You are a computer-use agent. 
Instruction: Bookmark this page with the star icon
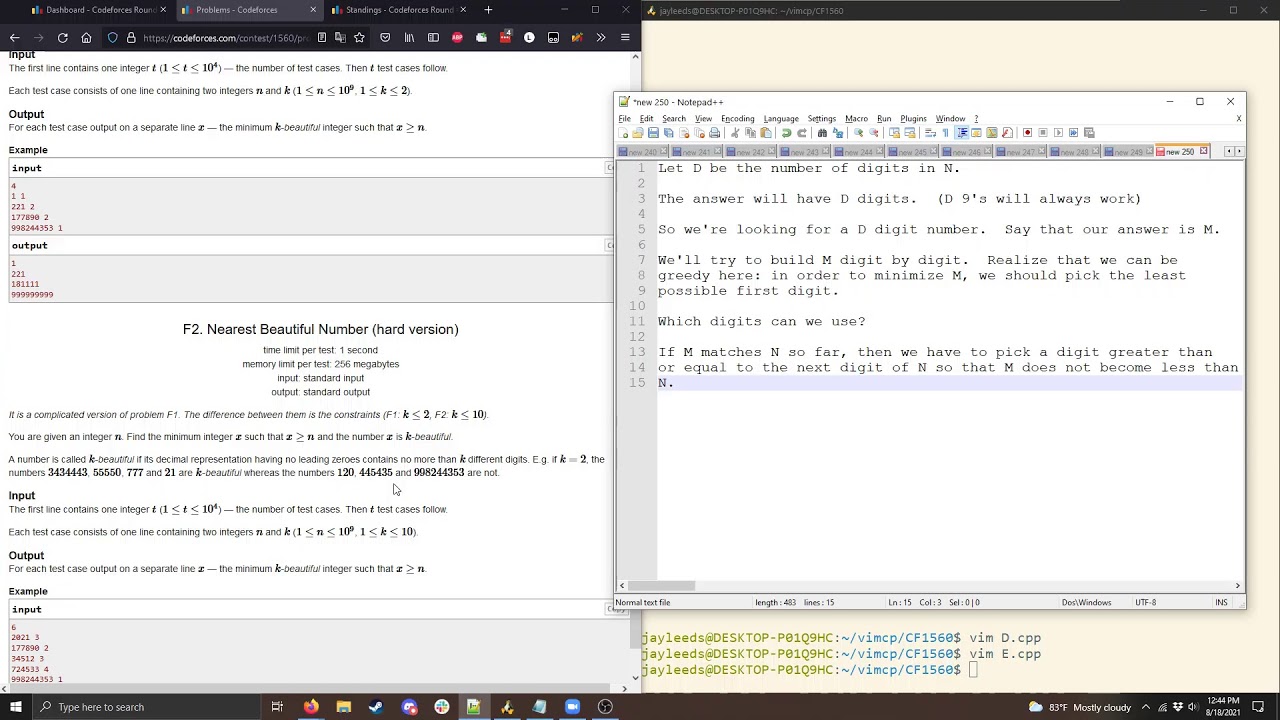(x=359, y=38)
